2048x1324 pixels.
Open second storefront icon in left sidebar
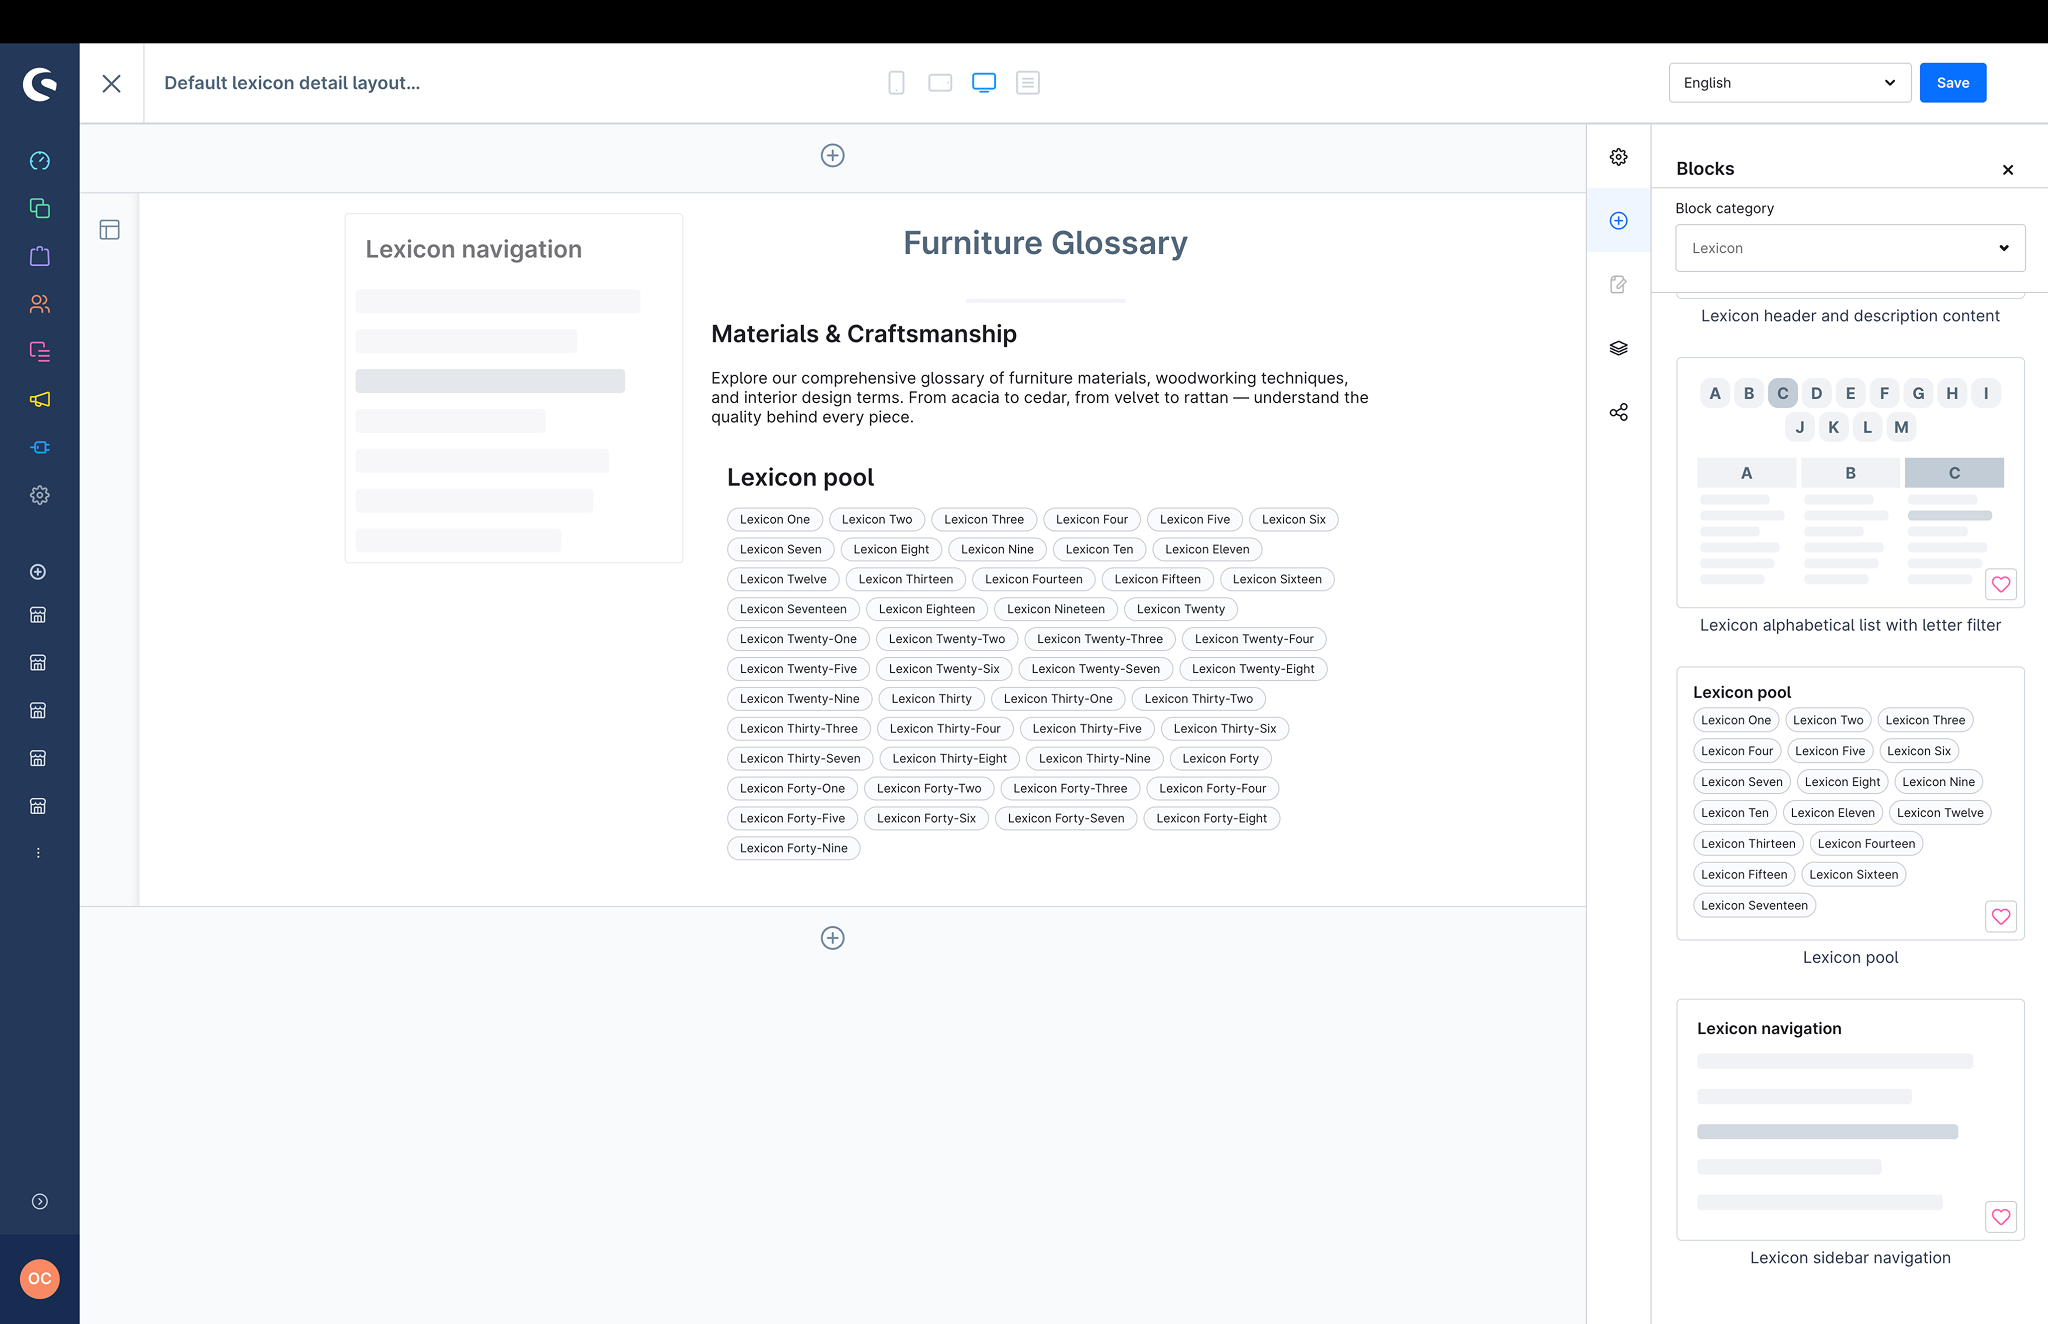coord(38,663)
